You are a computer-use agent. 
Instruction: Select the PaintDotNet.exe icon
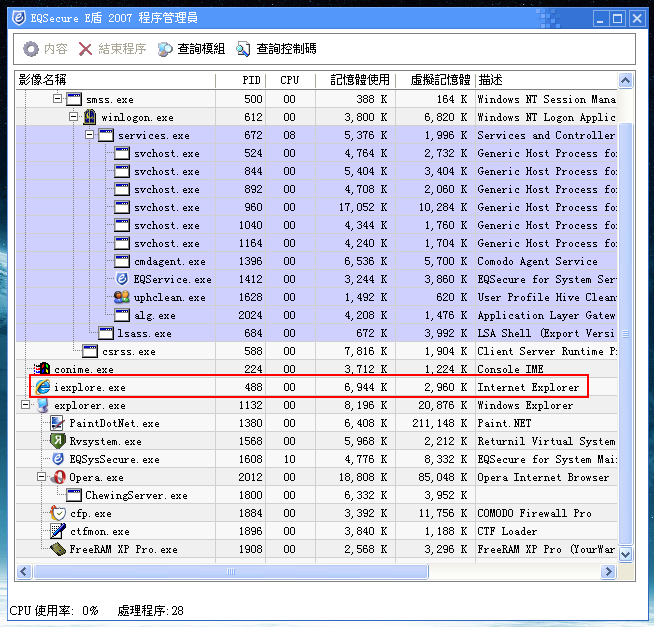tap(57, 423)
